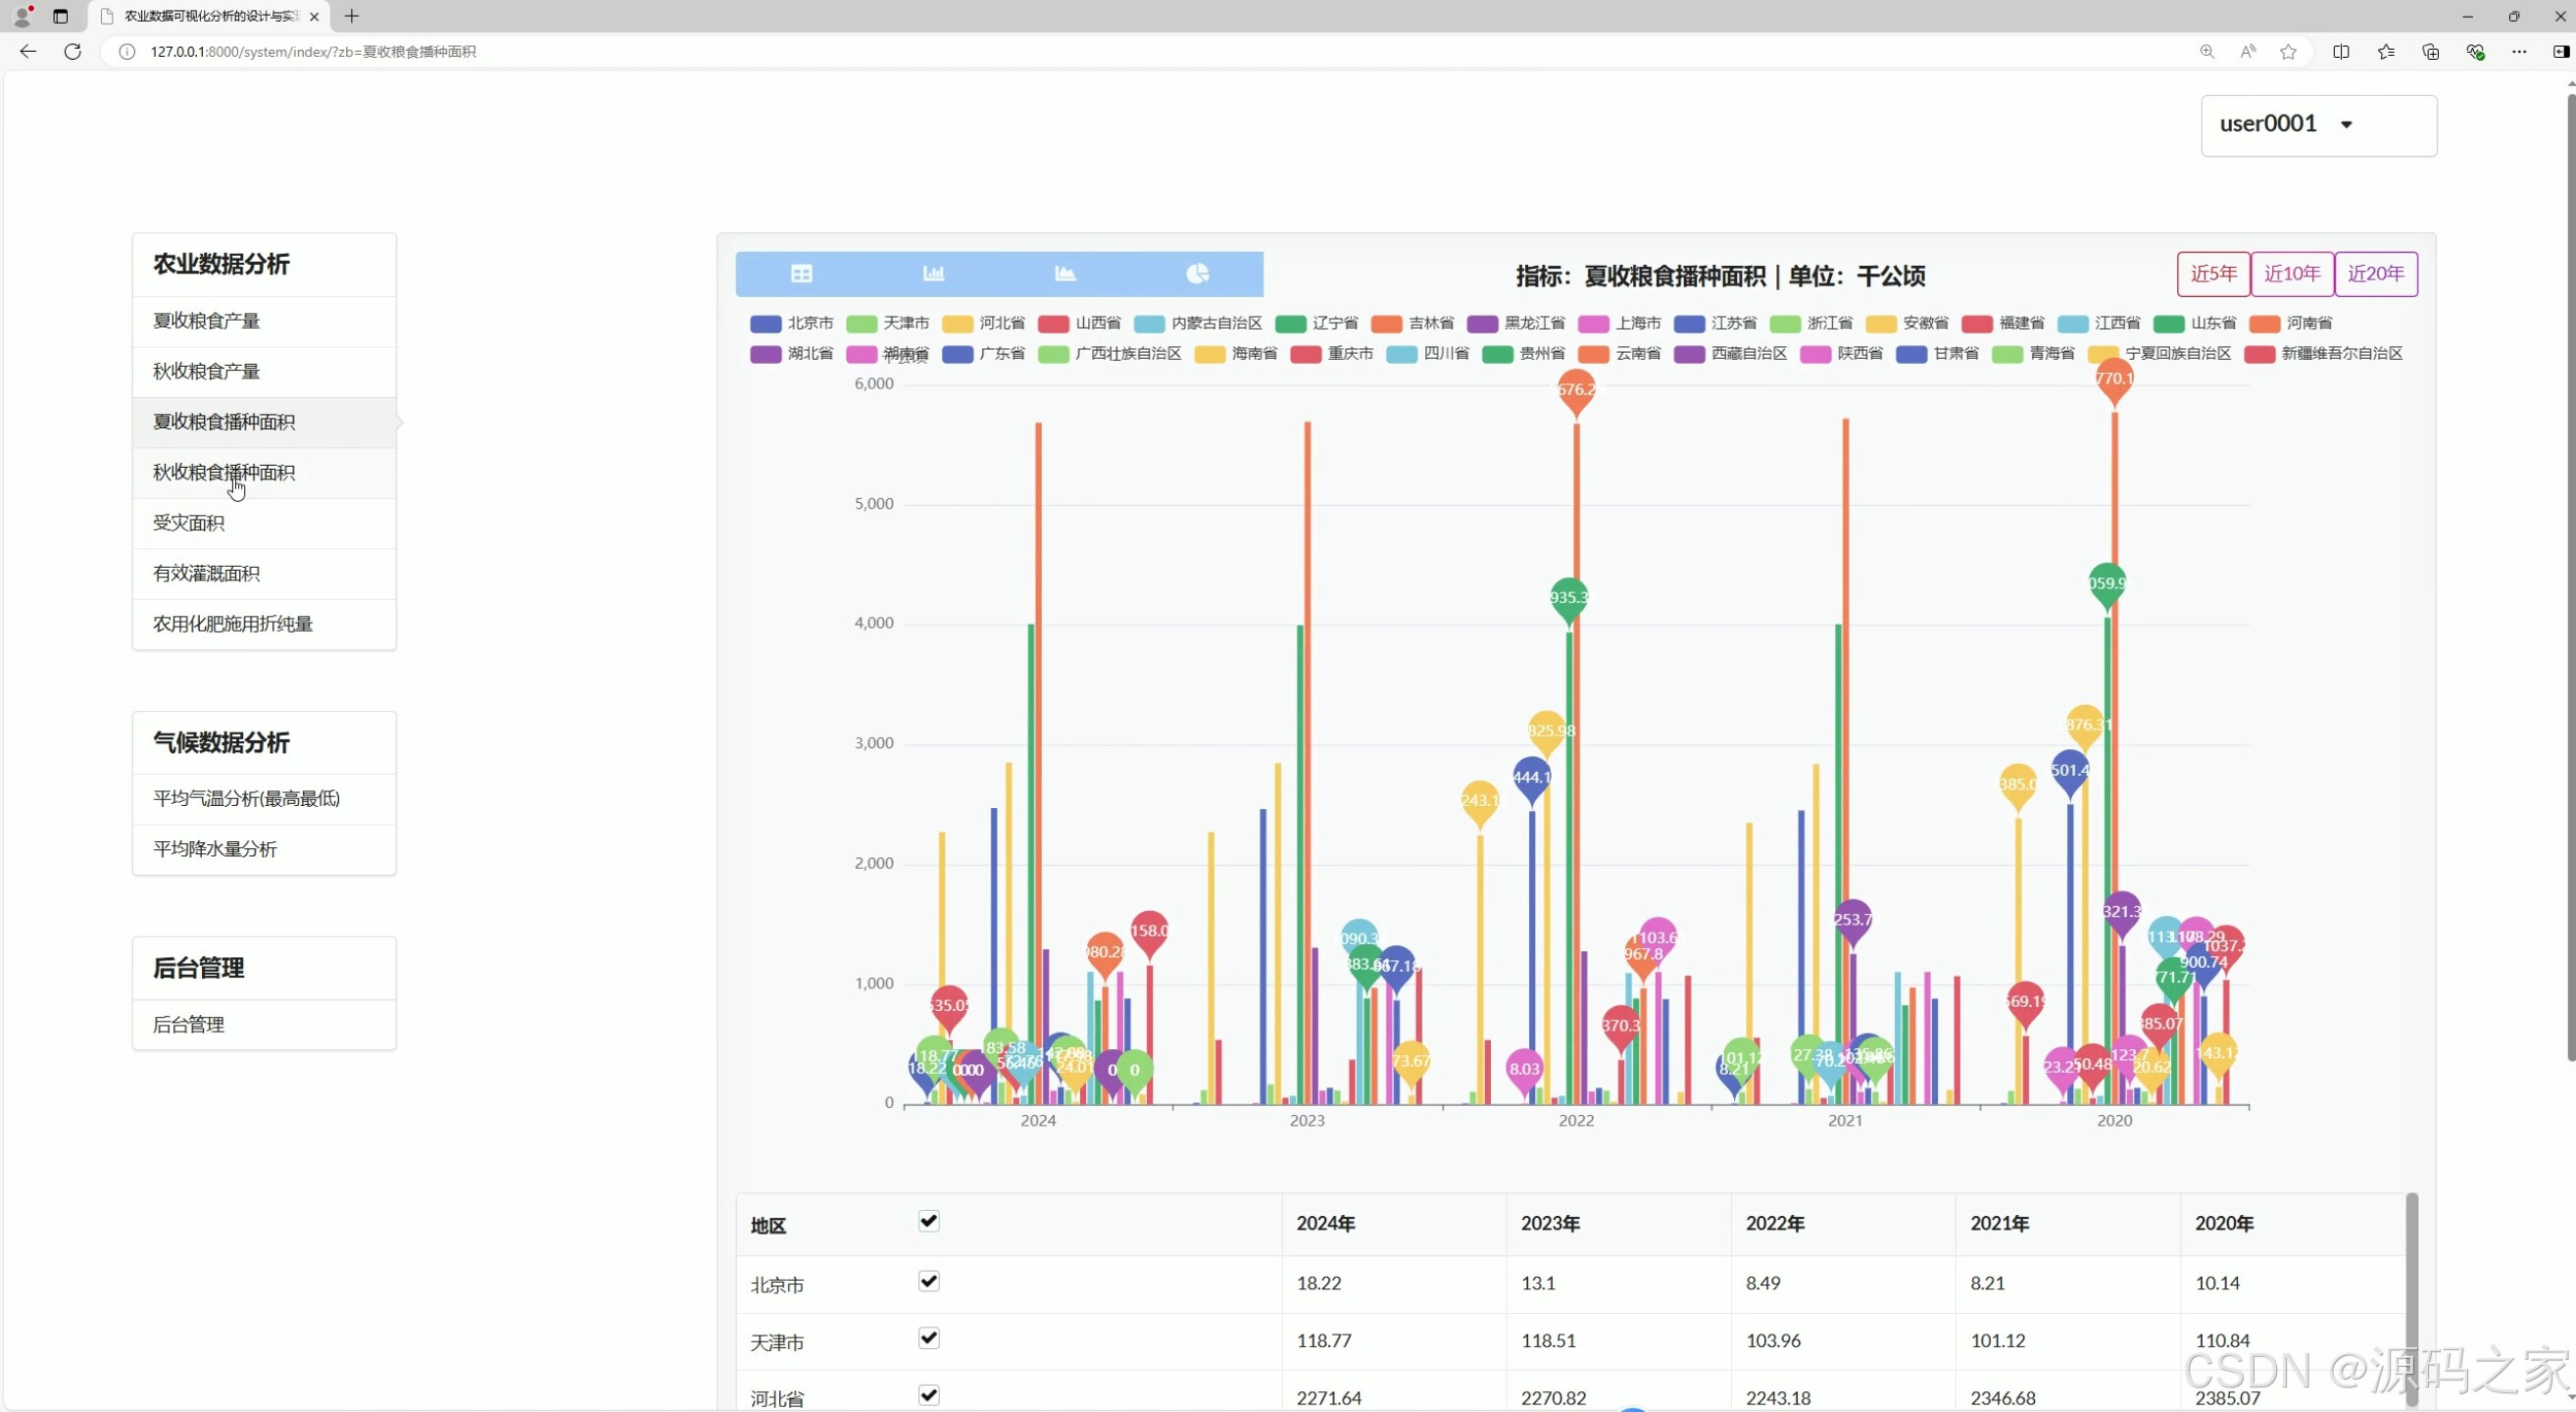
Task: Open browser settings and more menu
Action: [2519, 52]
